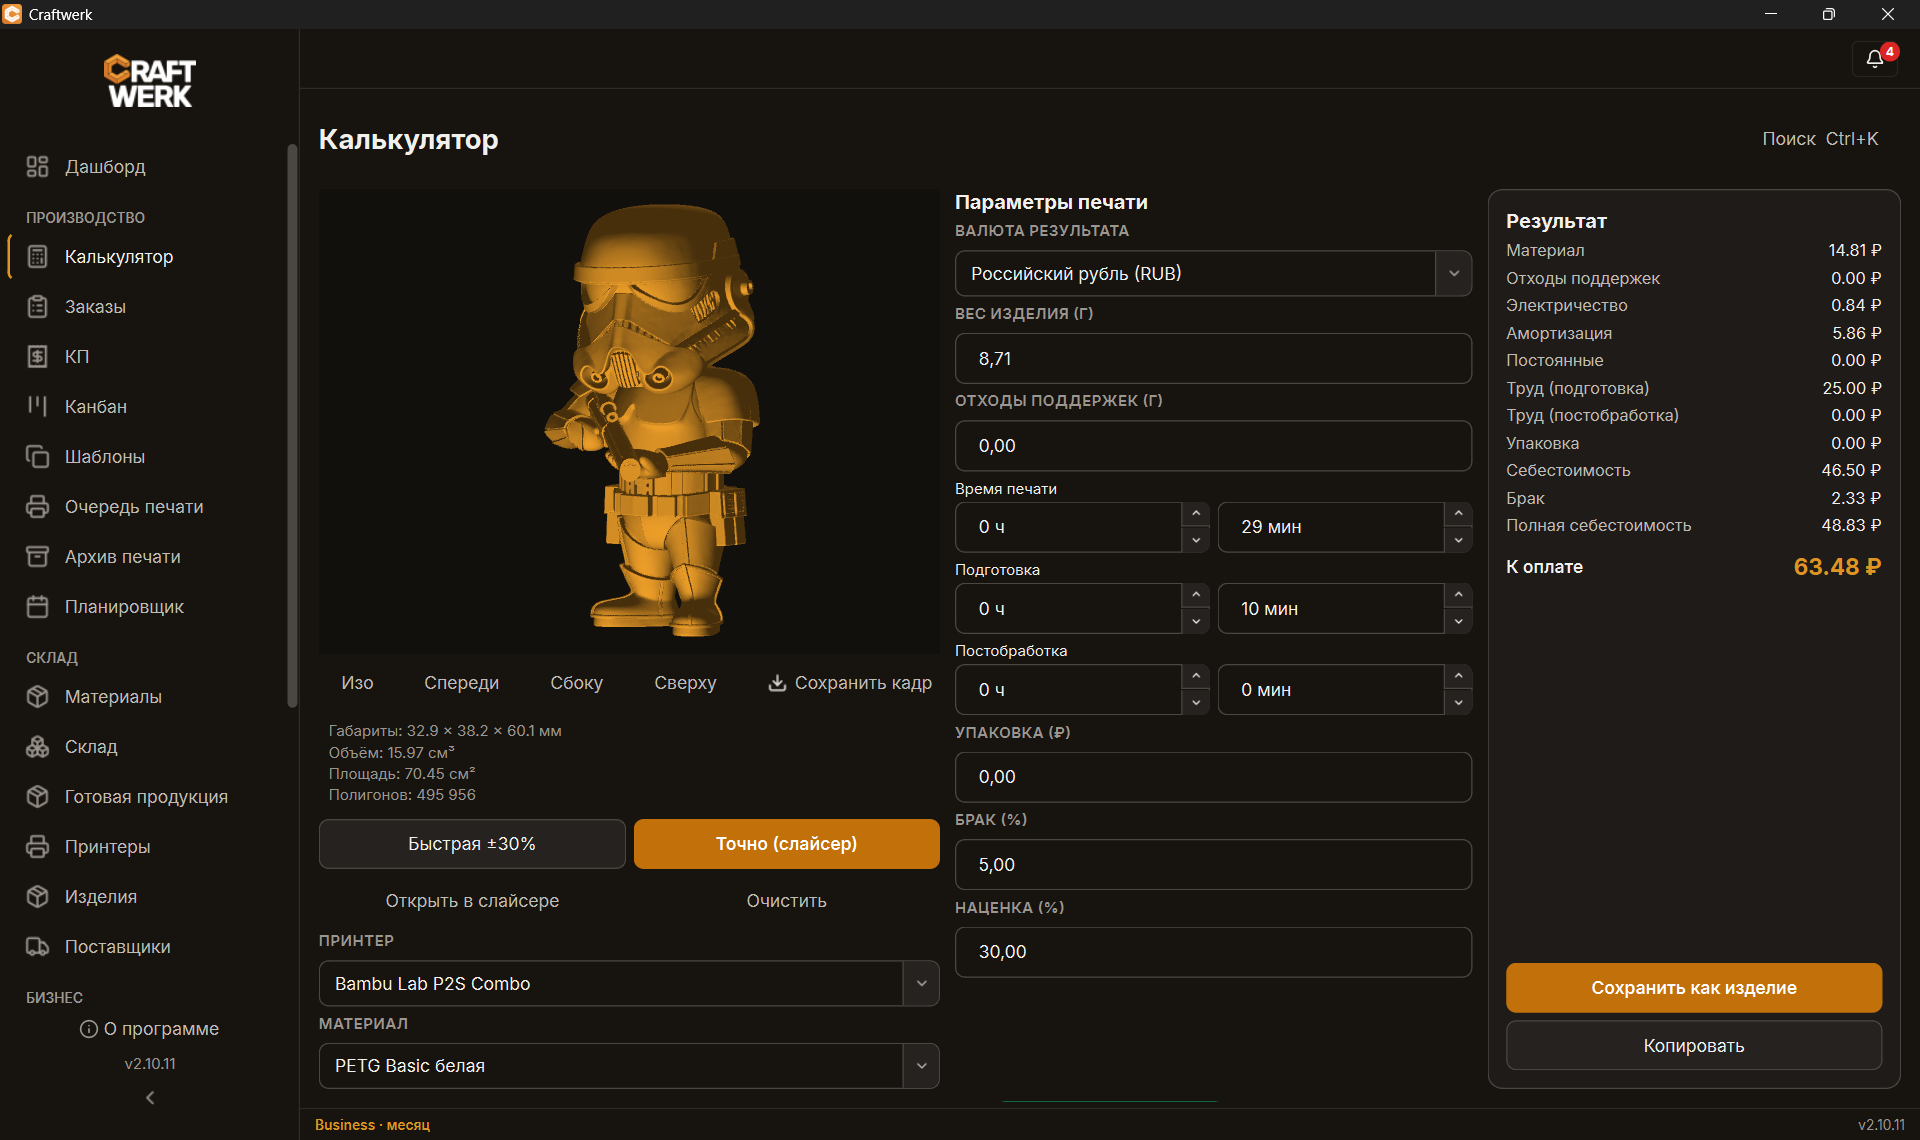1920x1140 pixels.
Task: Switch 3D view to Изо
Action: (x=357, y=683)
